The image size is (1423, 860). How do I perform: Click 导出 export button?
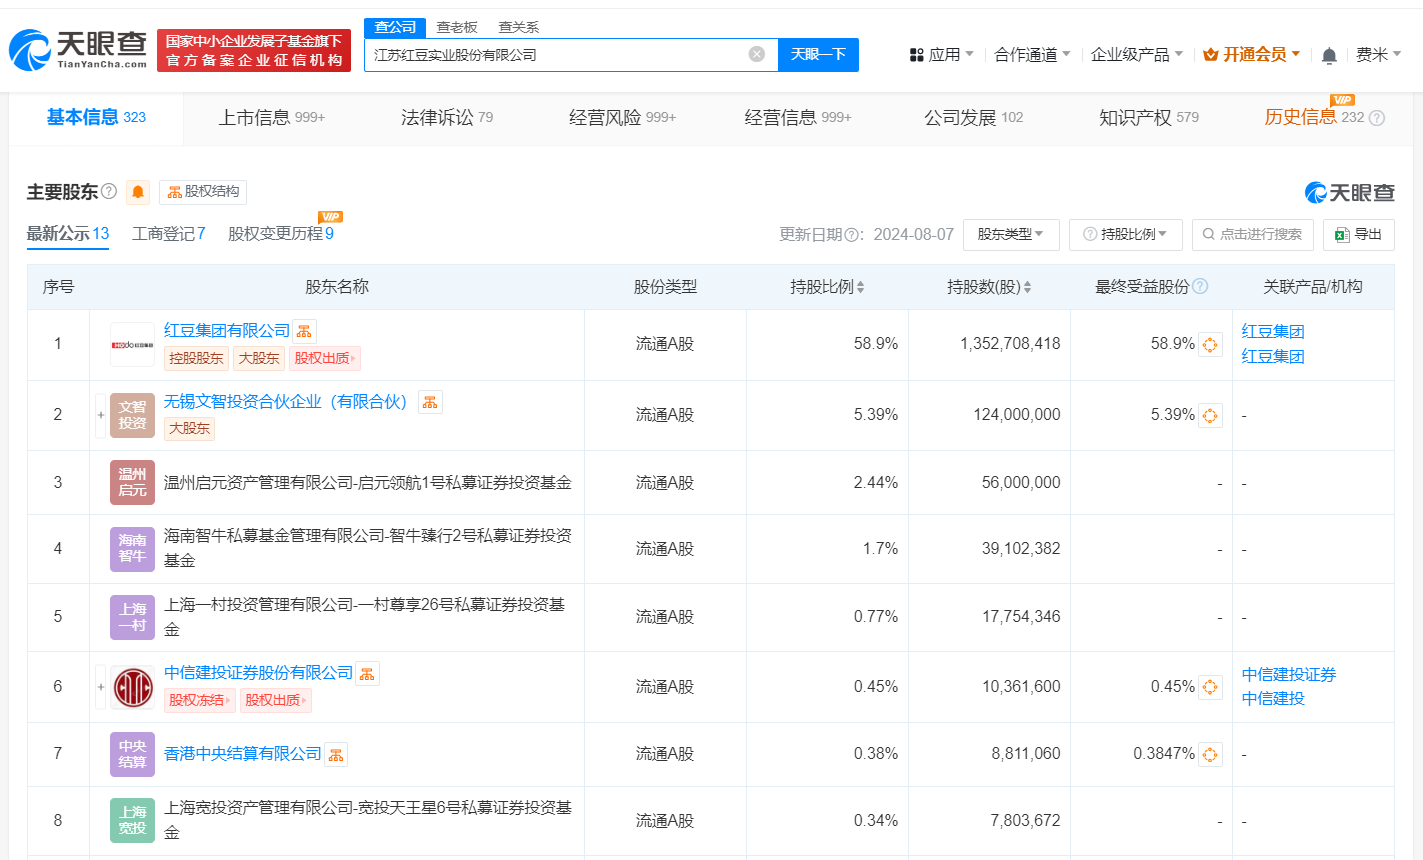[1358, 234]
